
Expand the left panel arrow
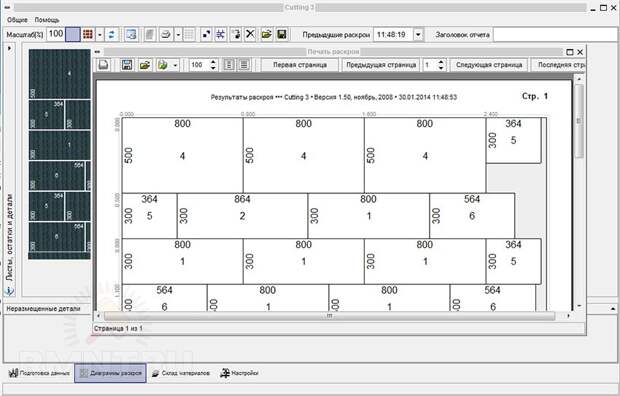click(x=9, y=48)
